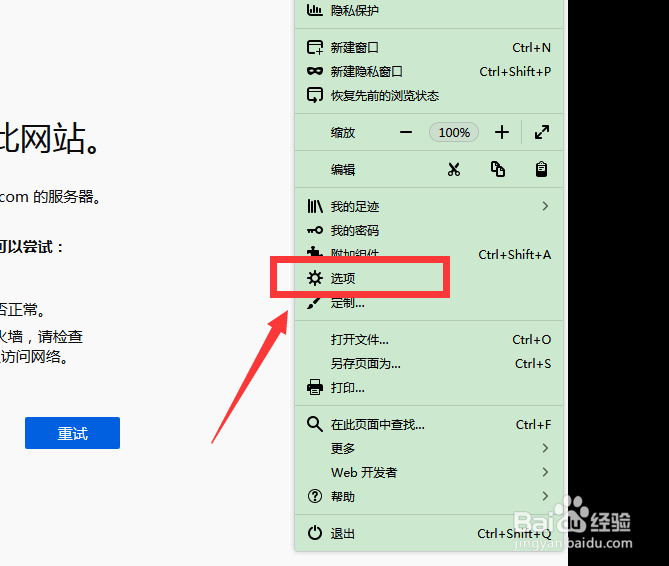The height and width of the screenshot is (566, 669).
Task: Click the 缩放 label
Action: tap(343, 133)
